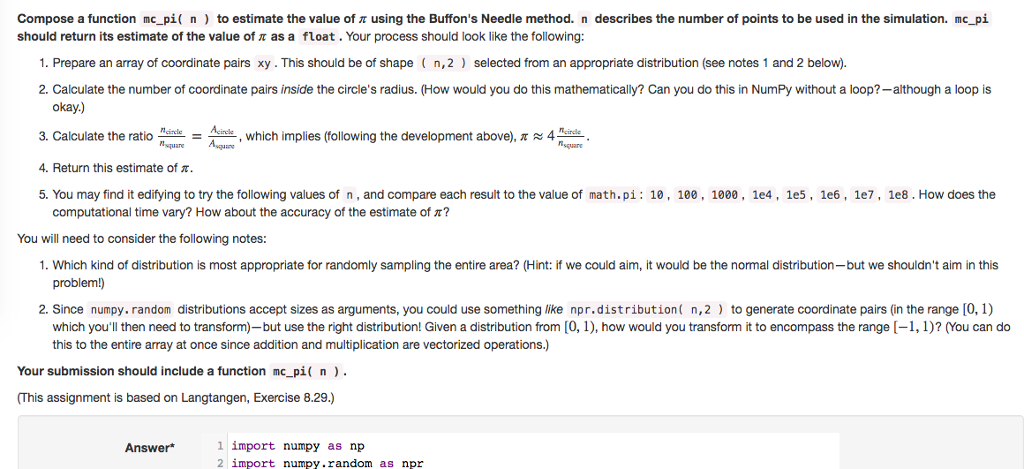Click the 'You will need to consider' notes heading
Viewport: 1024px width, 469px height.
click(x=142, y=239)
